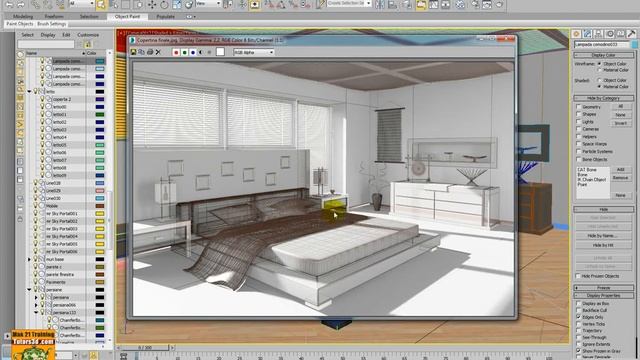Enable the blue channel button in render window
This screenshot has width=640, height=360.
[193, 52]
